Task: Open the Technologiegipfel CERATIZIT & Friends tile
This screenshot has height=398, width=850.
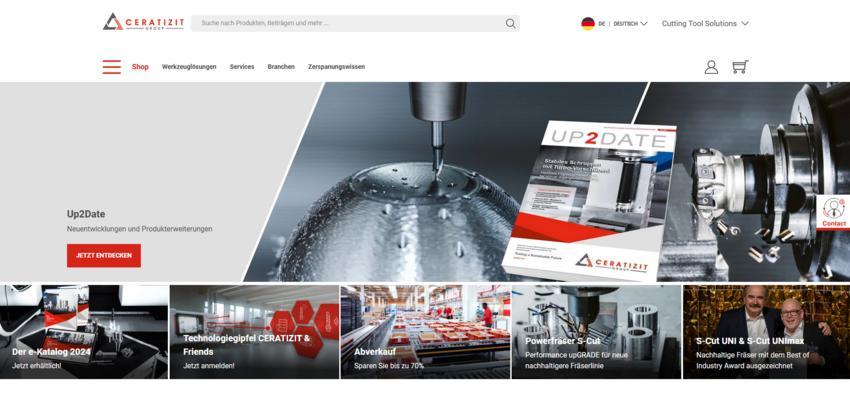Action: point(254,332)
